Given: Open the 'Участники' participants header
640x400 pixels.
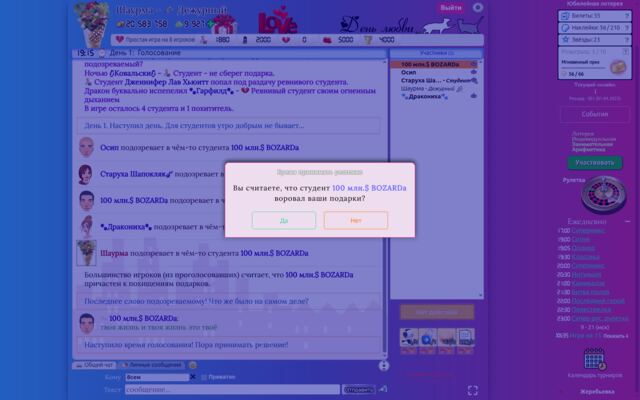Looking at the screenshot, I should (437, 53).
